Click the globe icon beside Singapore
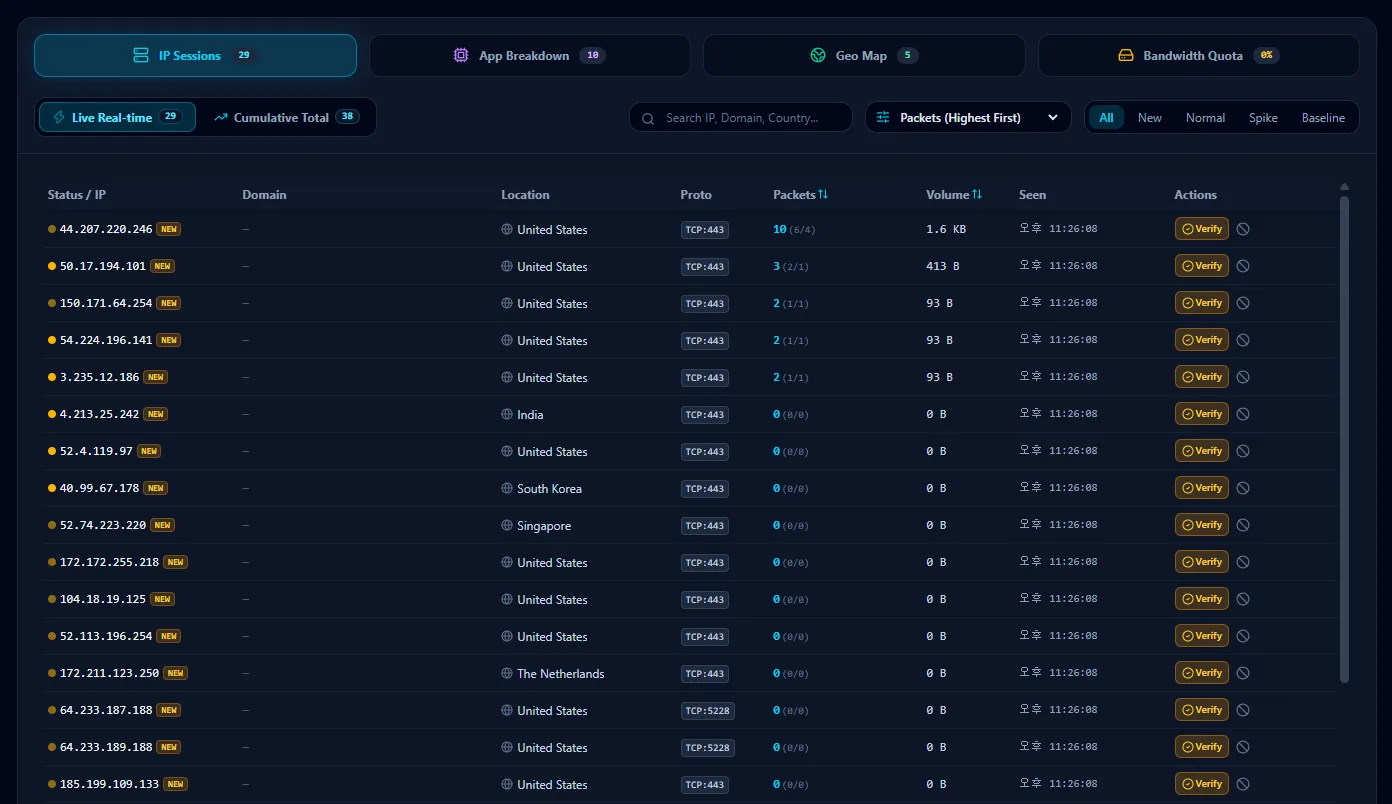 [x=507, y=525]
